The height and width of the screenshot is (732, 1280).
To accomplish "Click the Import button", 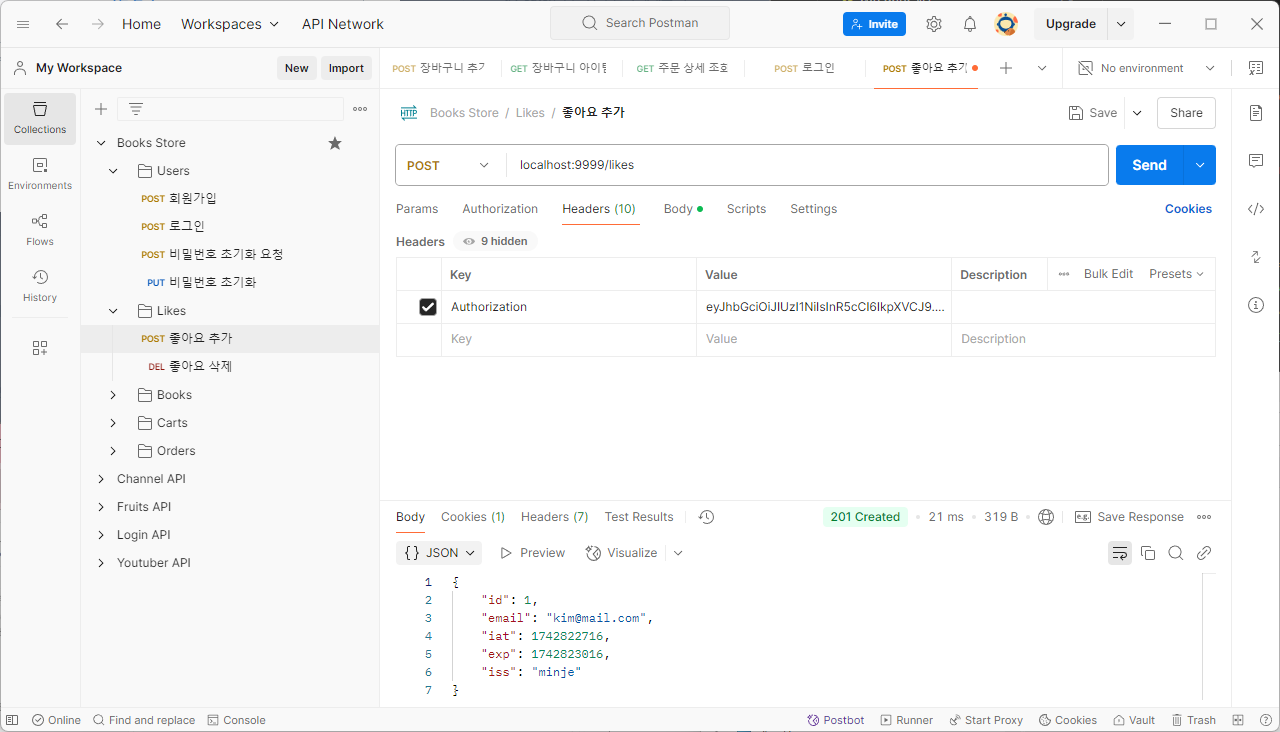I will 346,68.
